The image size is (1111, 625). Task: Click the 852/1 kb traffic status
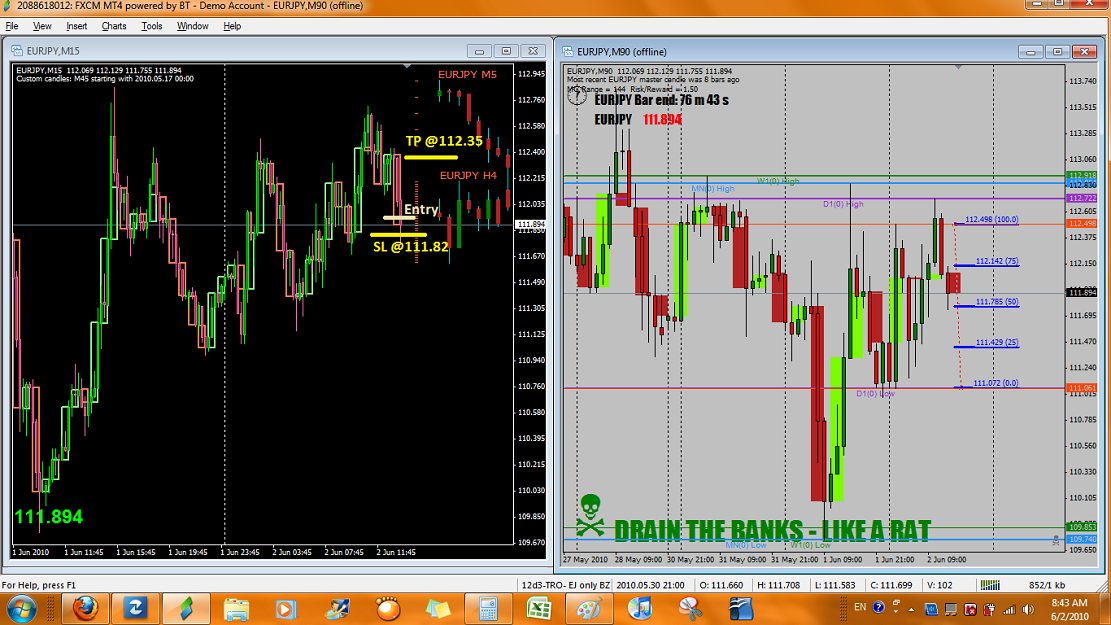[x=1047, y=585]
